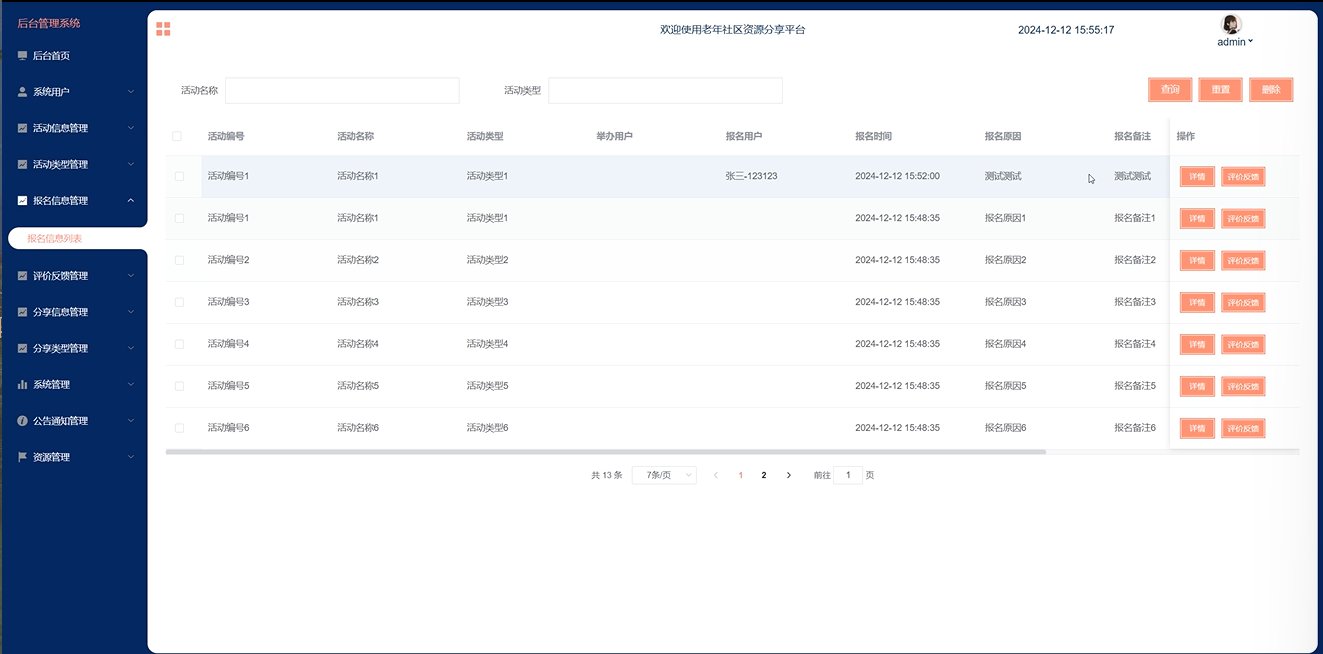Expand the 活动类型管理 sidebar menu
The height and width of the screenshot is (654, 1323).
pyautogui.click(x=73, y=164)
